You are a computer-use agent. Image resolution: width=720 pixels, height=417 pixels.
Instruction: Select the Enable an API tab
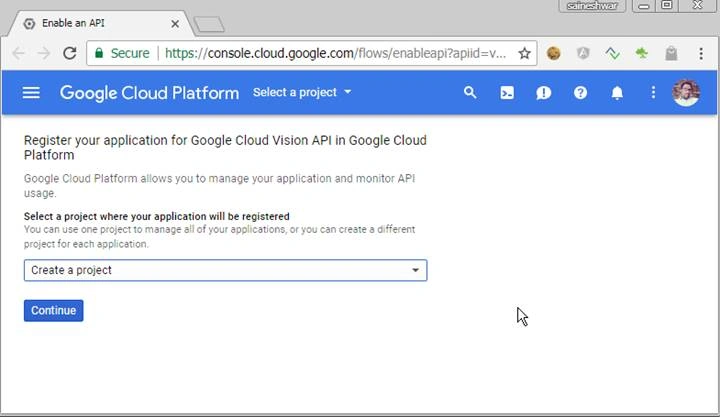[x=99, y=23]
